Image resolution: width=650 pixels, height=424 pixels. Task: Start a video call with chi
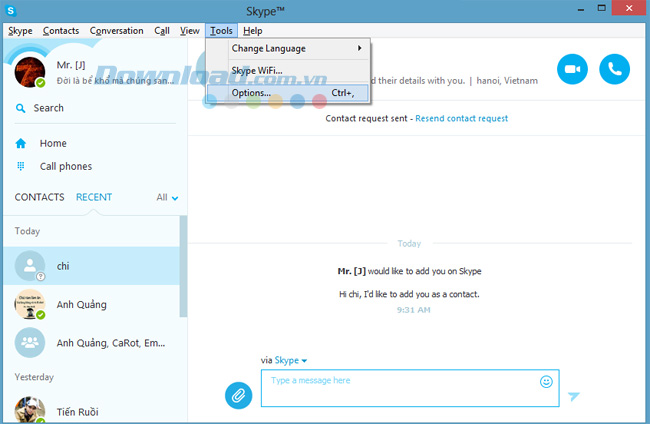[572, 69]
